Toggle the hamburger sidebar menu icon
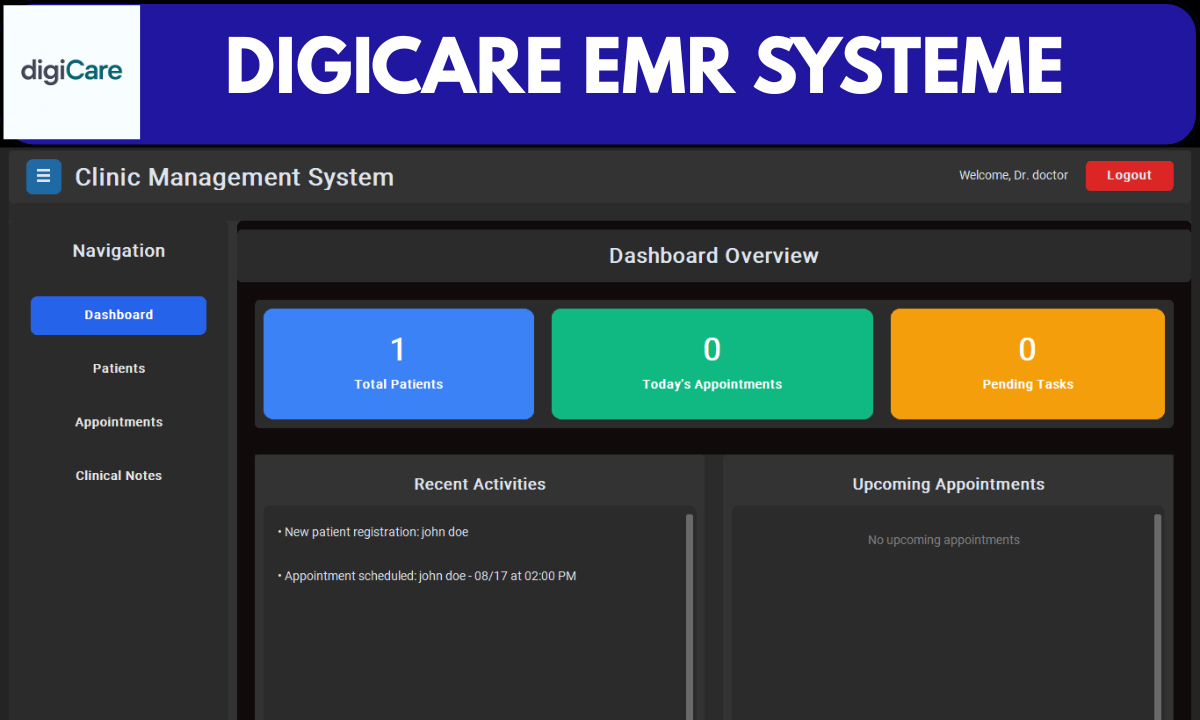The height and width of the screenshot is (720, 1200). [44, 176]
